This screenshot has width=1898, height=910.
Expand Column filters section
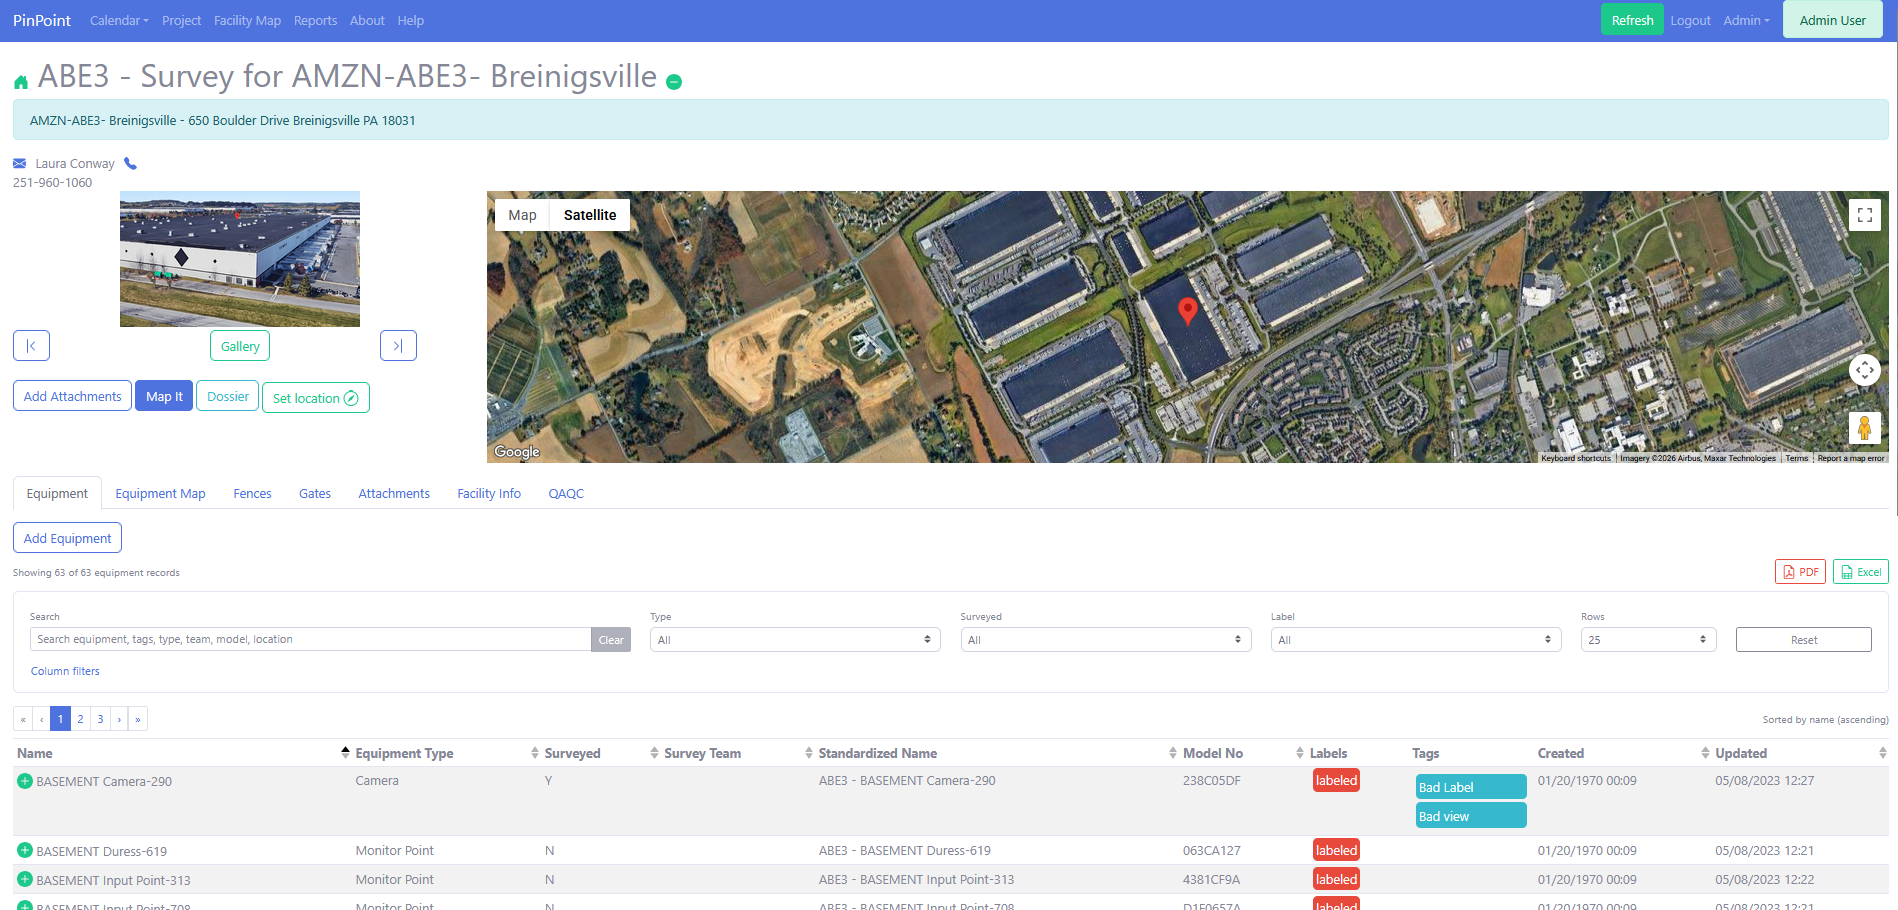(65, 671)
